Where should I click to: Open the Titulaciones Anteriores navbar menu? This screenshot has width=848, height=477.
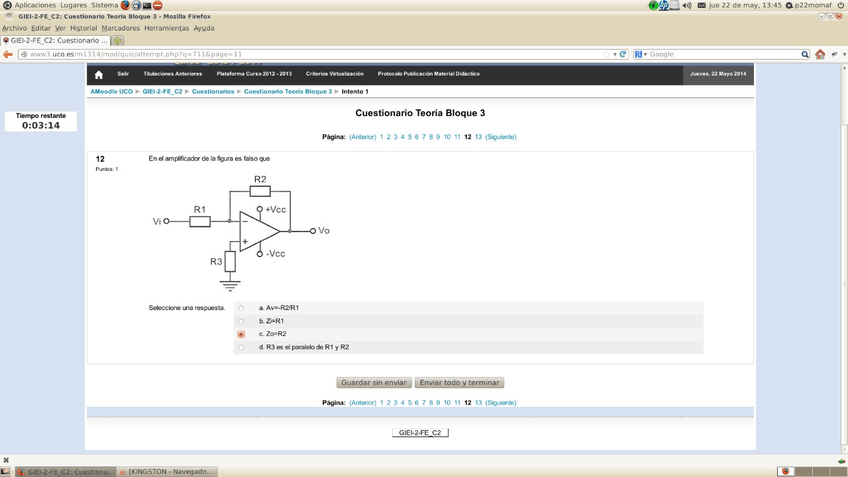click(x=172, y=74)
